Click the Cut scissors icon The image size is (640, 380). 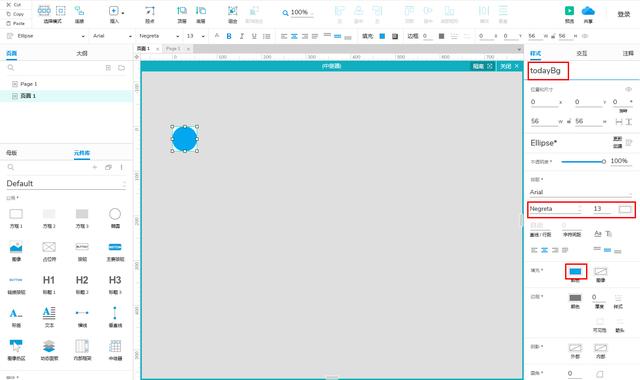9,4
